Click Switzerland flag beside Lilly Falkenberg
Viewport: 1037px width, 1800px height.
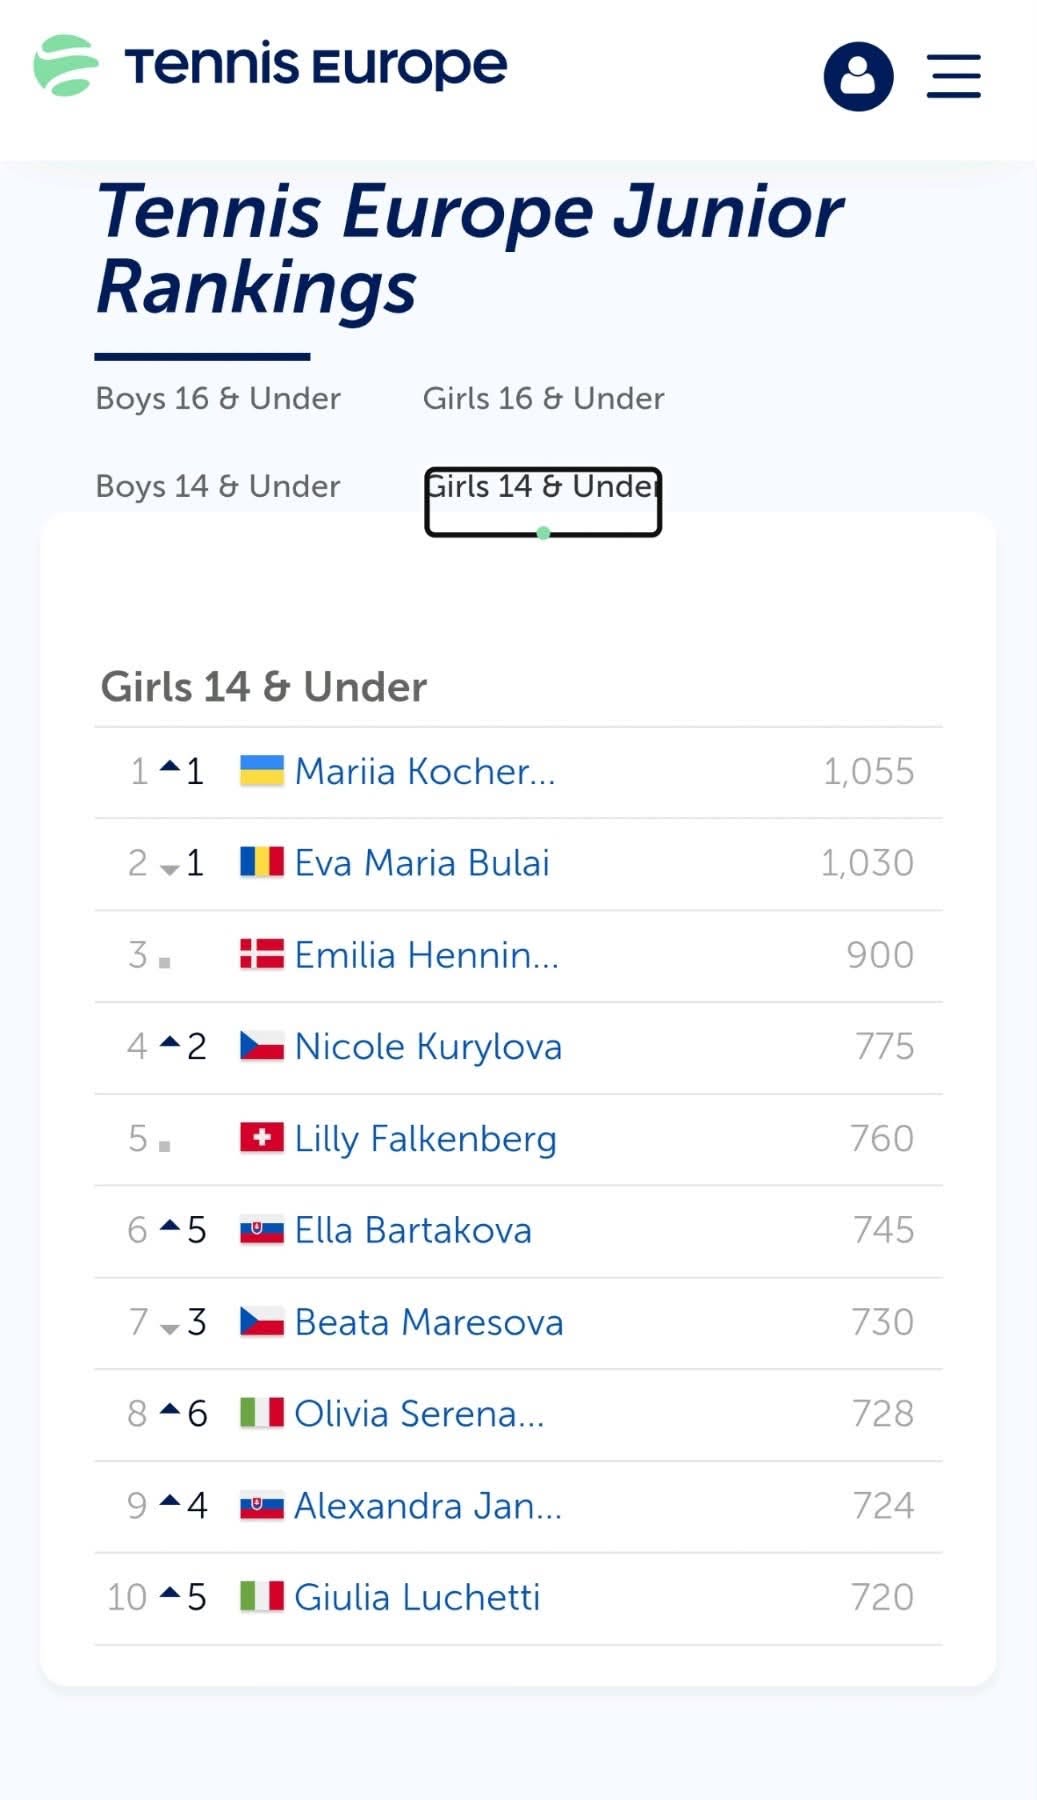[x=262, y=1138]
